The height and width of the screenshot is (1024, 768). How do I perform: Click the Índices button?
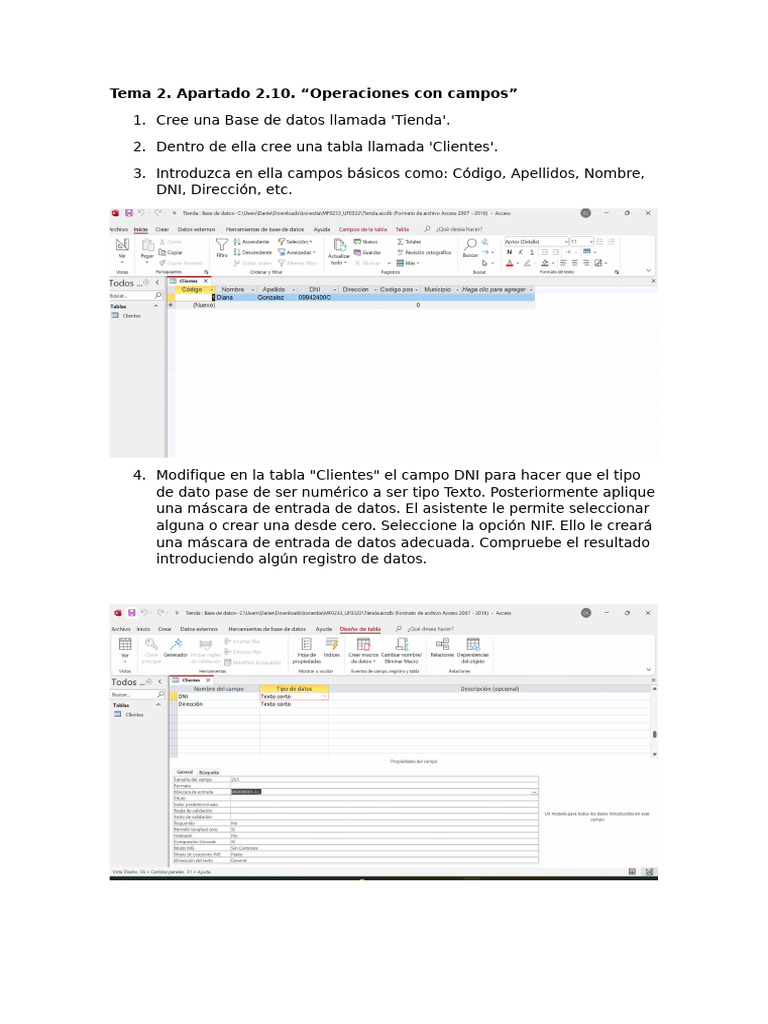[x=332, y=647]
